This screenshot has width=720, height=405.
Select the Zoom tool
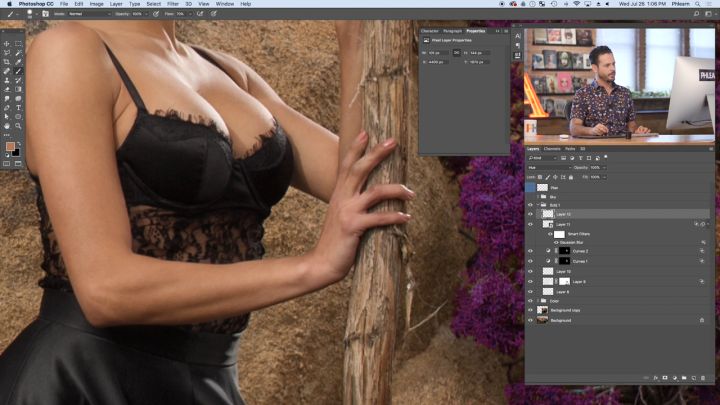18,126
